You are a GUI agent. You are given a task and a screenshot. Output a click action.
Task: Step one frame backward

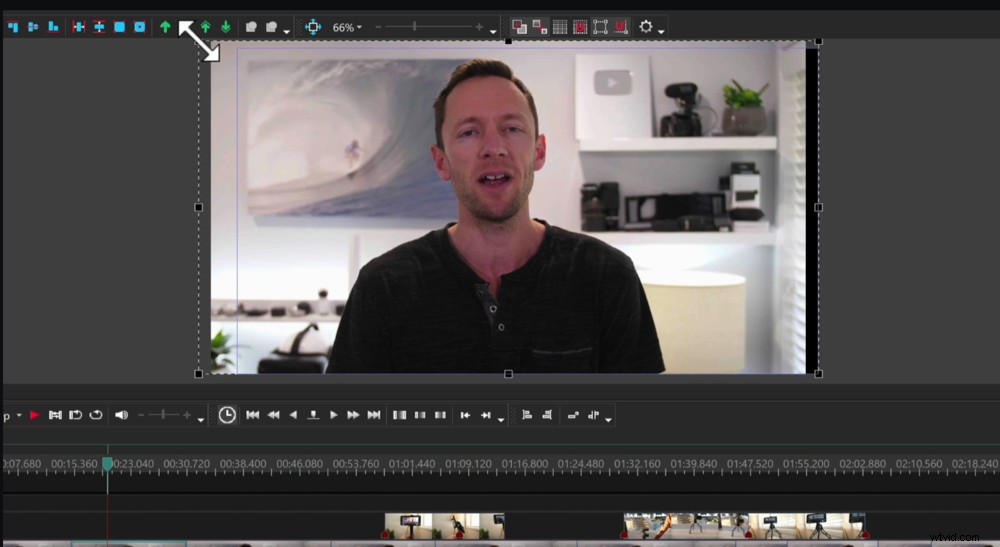[x=293, y=415]
